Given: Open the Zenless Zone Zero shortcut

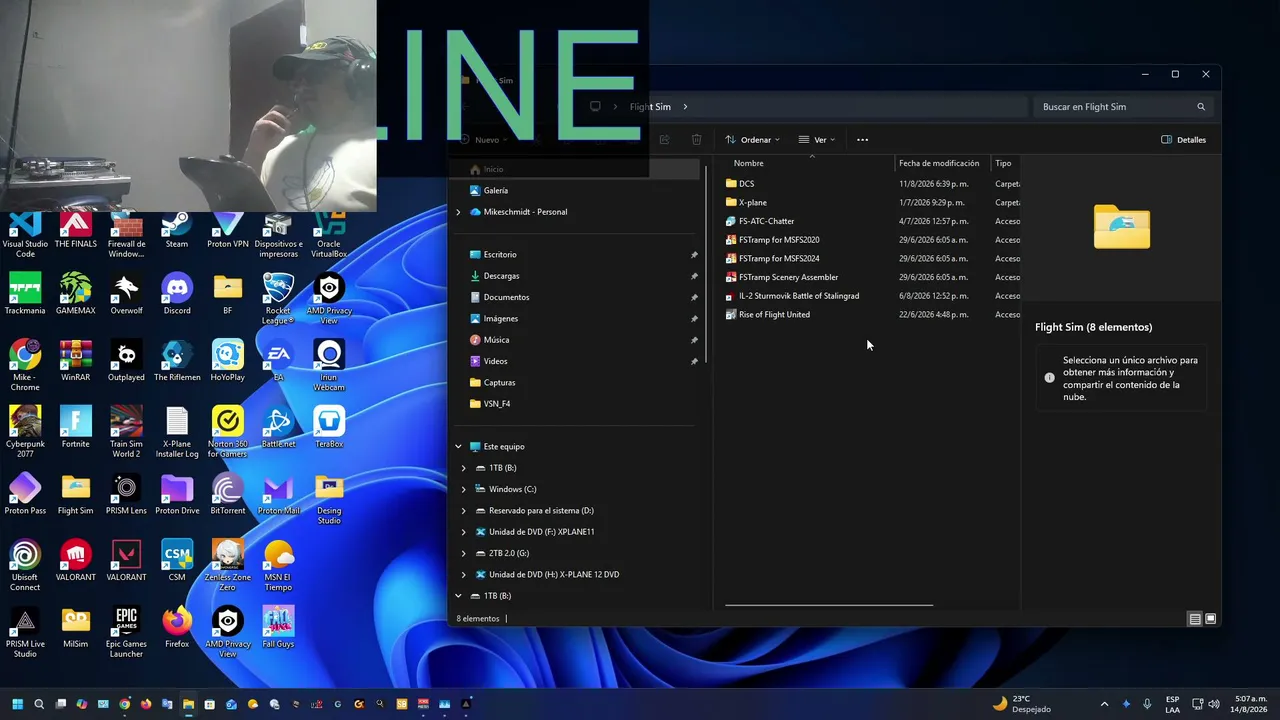Looking at the screenshot, I should pos(228,565).
